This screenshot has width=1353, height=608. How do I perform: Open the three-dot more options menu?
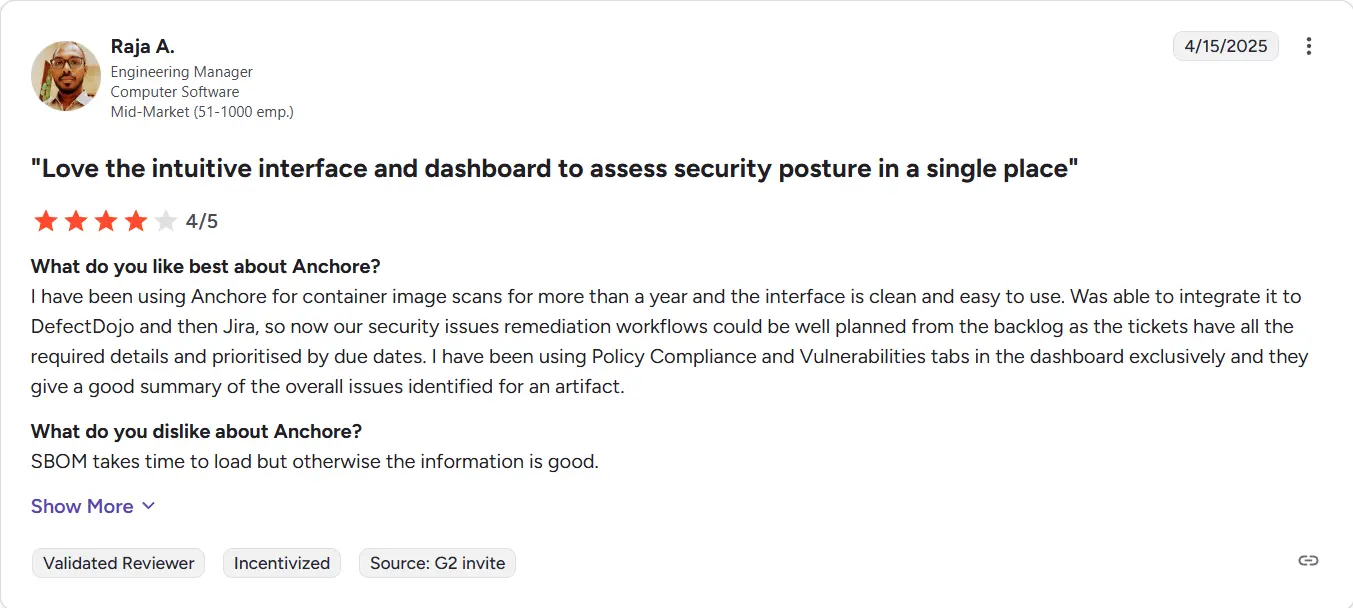point(1309,46)
